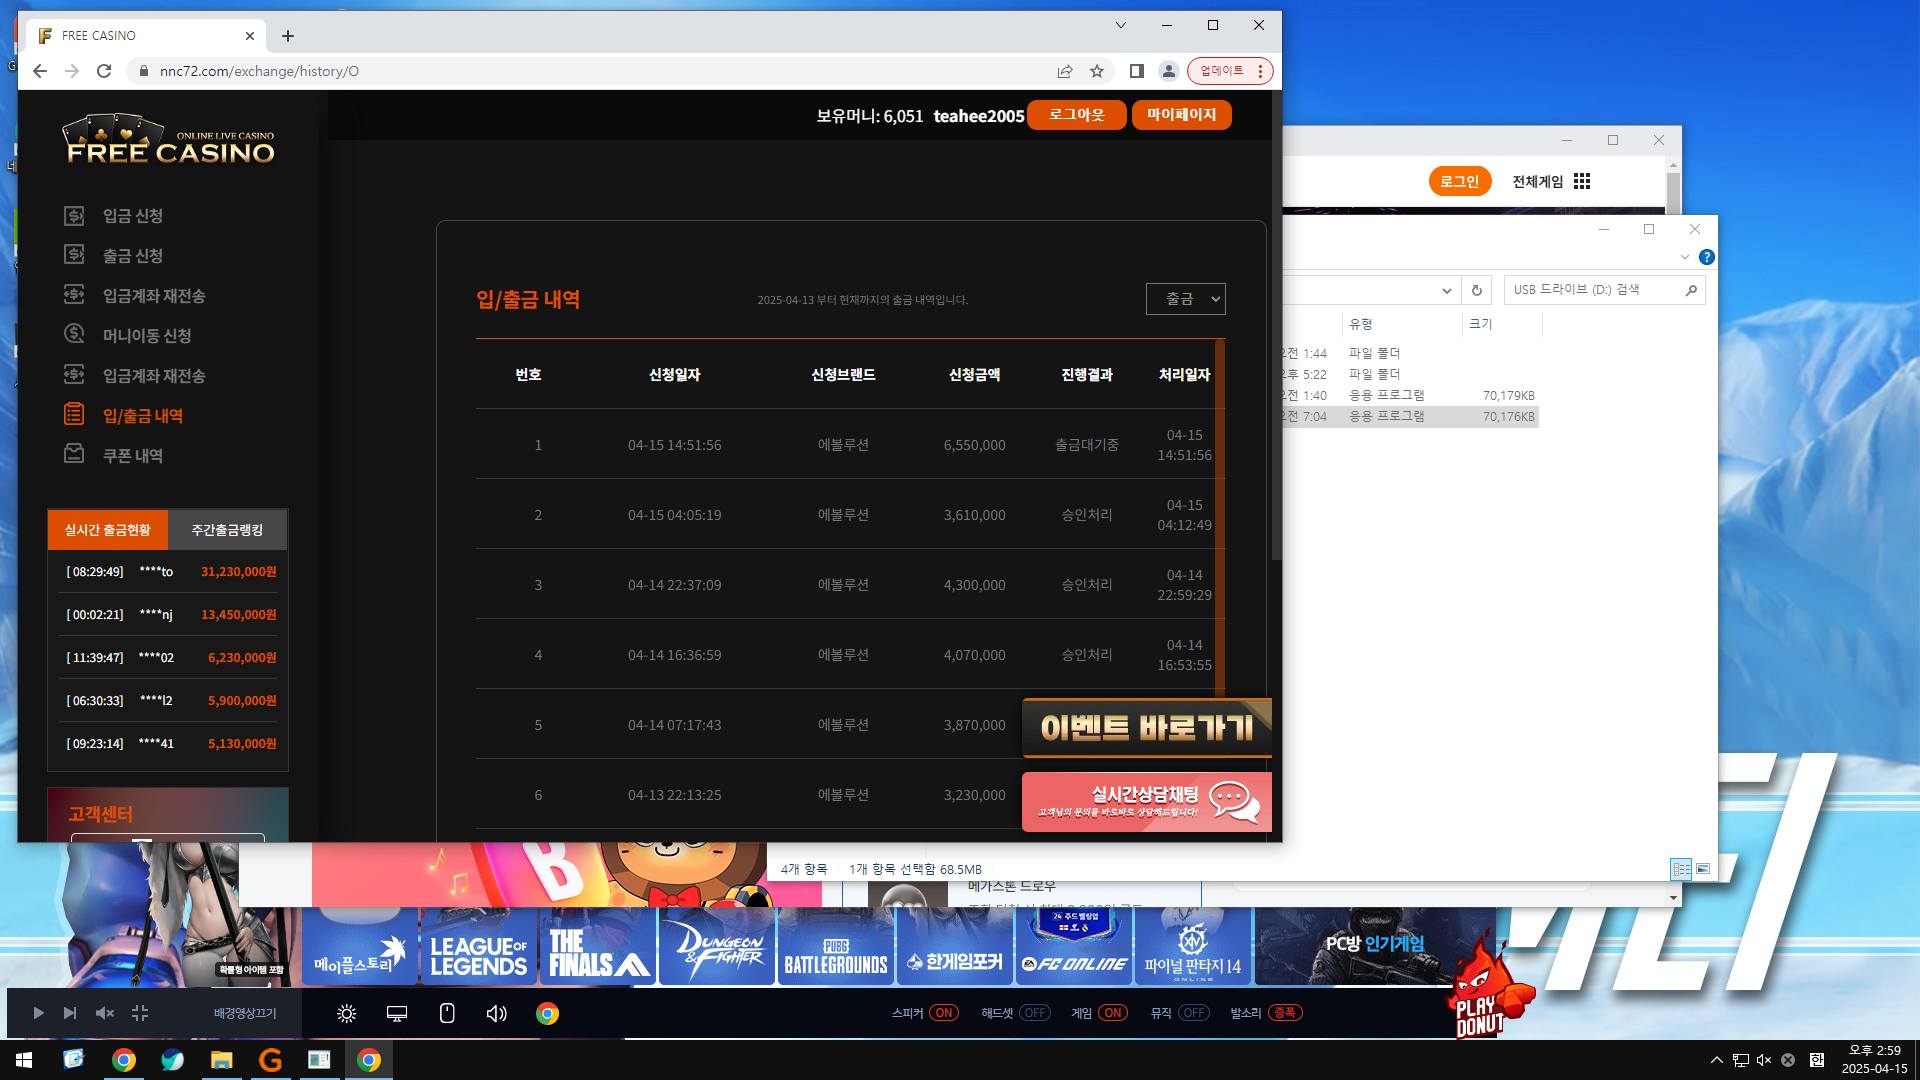
Task: Toggle 발소리 증폭 switch
Action: pos(1285,1013)
